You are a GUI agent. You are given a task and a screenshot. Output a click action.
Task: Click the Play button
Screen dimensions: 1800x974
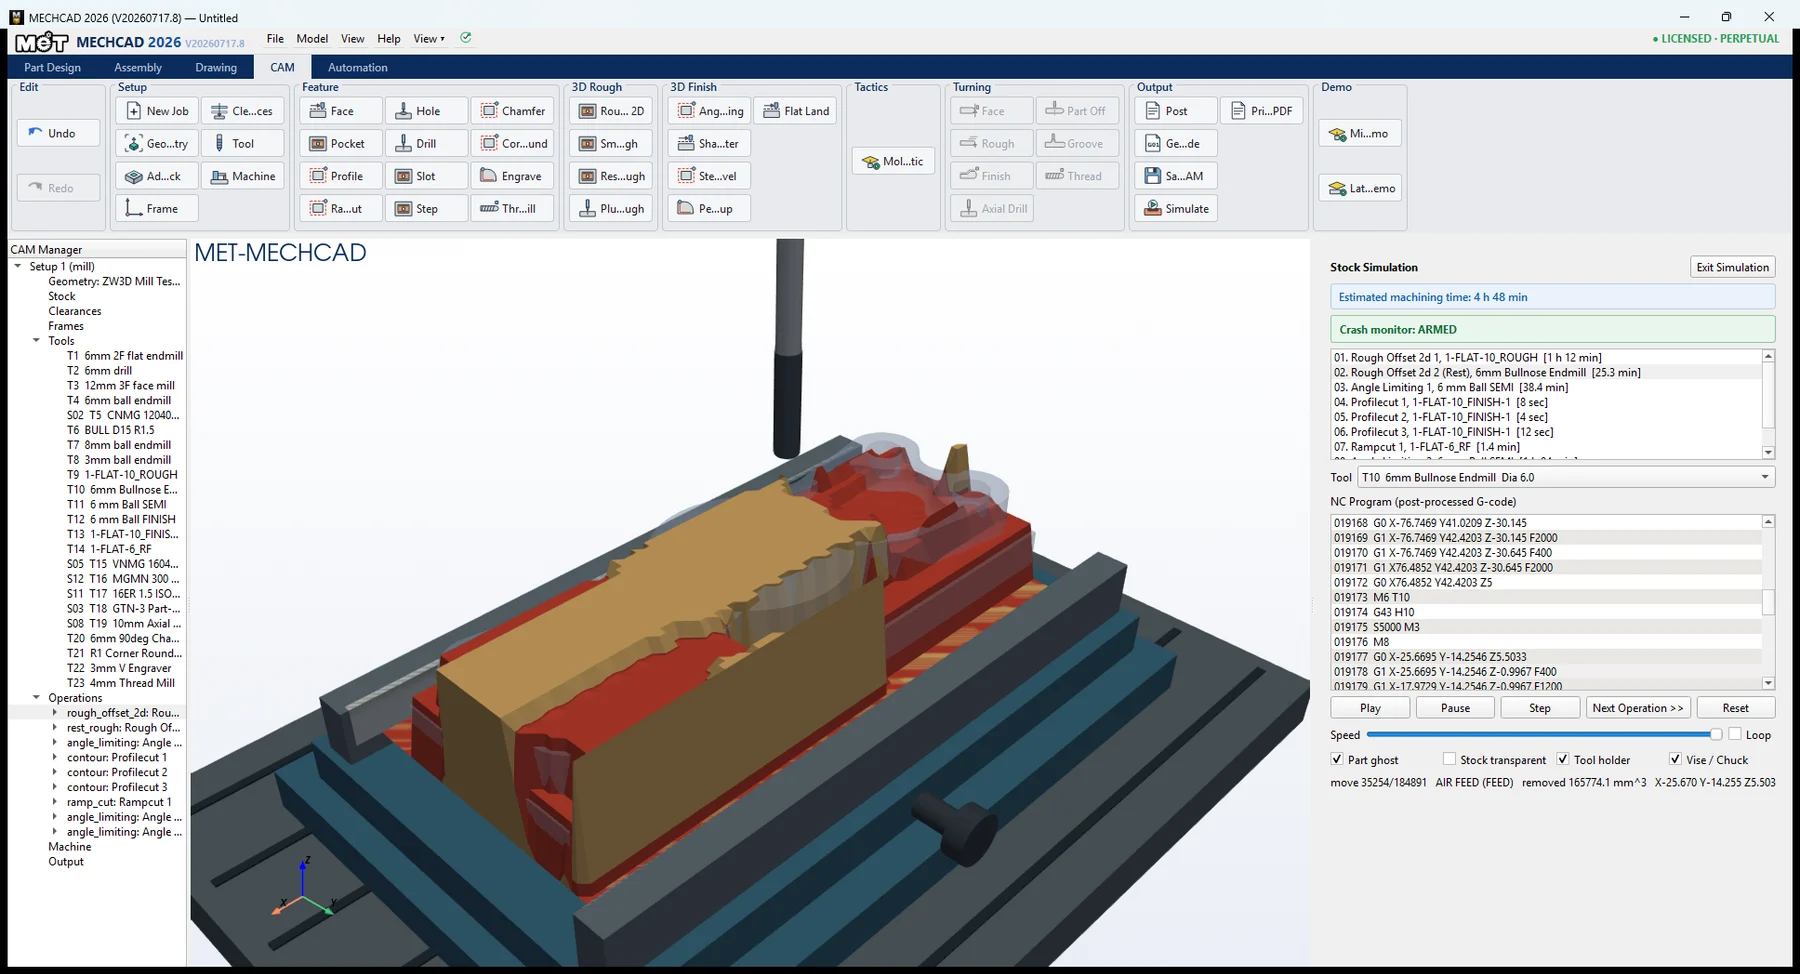click(x=1370, y=708)
